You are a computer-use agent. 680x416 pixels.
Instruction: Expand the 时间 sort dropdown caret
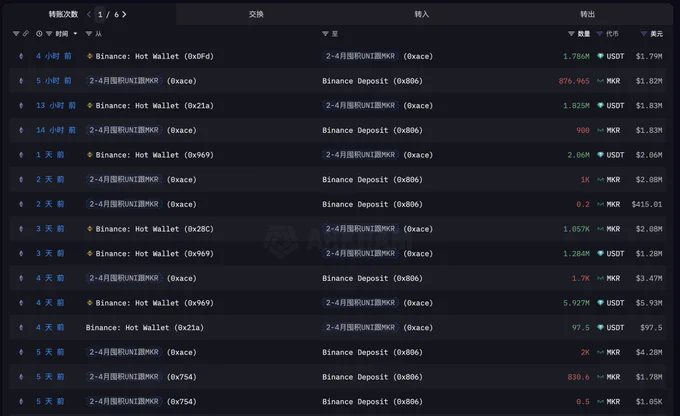pyautogui.click(x=75, y=33)
